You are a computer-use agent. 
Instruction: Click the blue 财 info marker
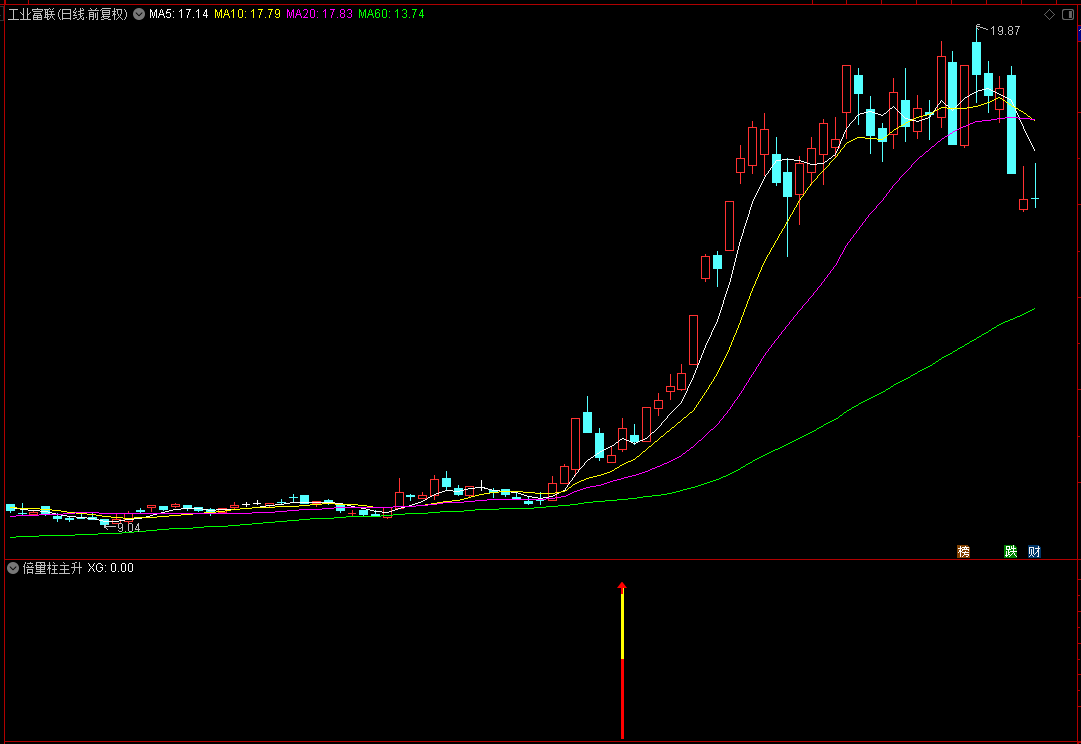tap(1034, 551)
